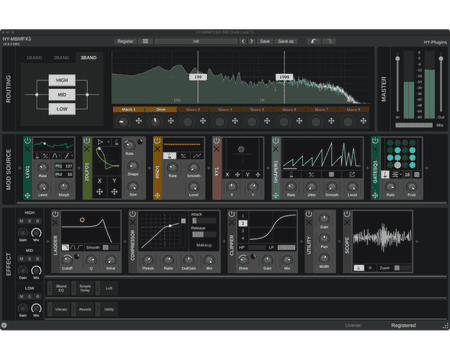This screenshot has height=360, width=450.
Task: Mute the HIGH band with M
Action: (21, 221)
